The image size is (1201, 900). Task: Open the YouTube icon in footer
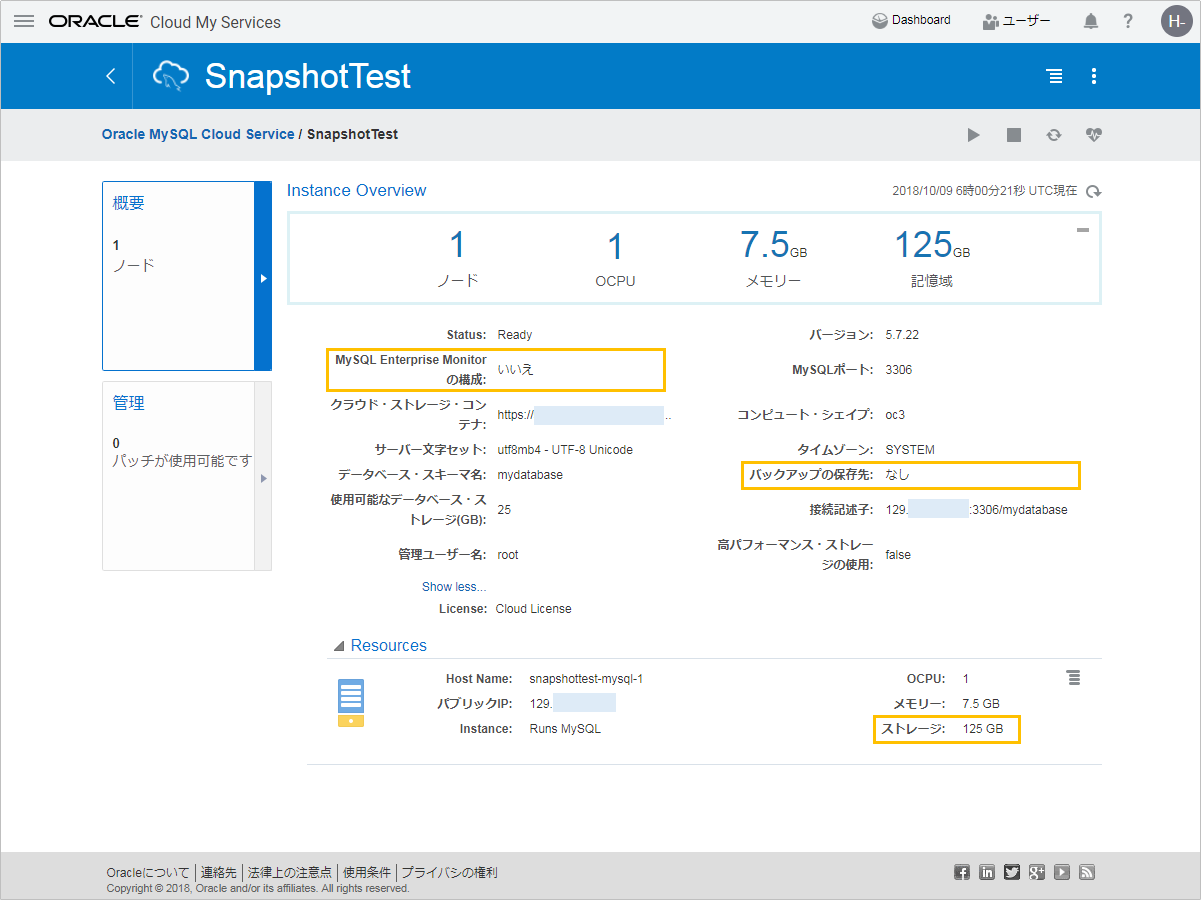pyautogui.click(x=1062, y=872)
